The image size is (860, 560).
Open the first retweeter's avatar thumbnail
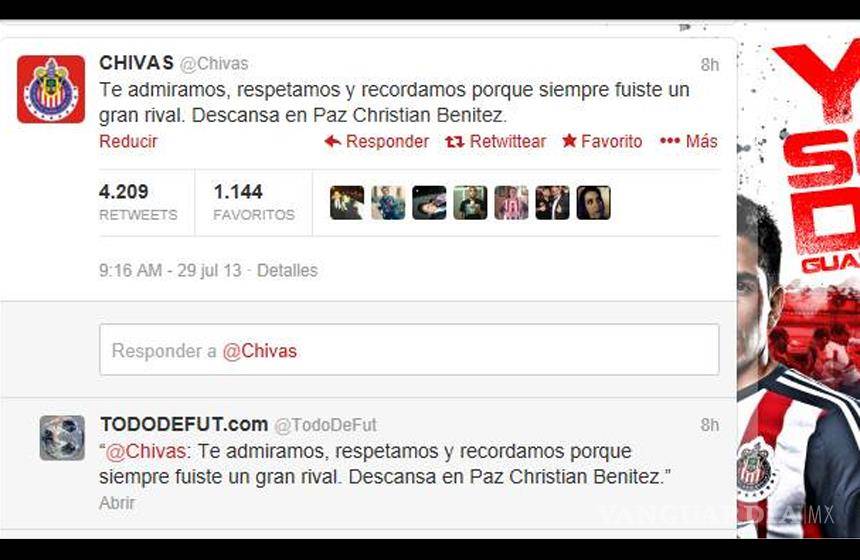[x=347, y=202]
